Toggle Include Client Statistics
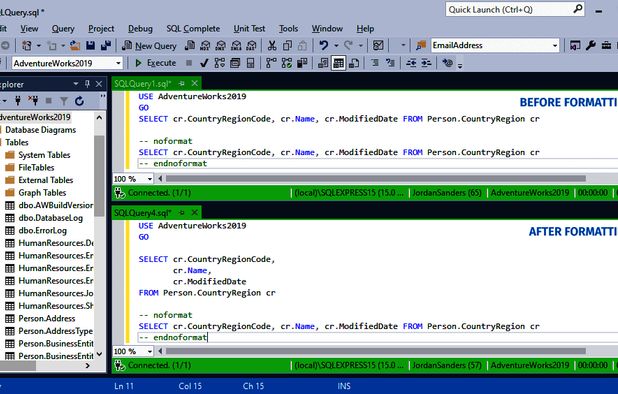The height and width of the screenshot is (394, 618). pyautogui.click(x=302, y=63)
